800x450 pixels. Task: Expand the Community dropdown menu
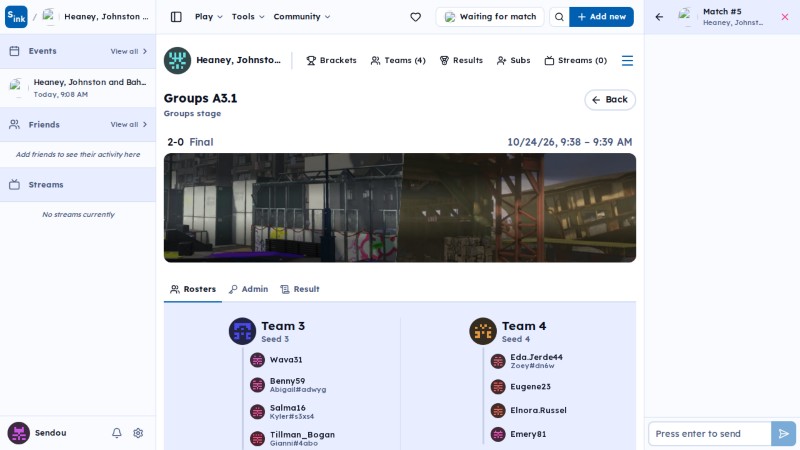(302, 17)
